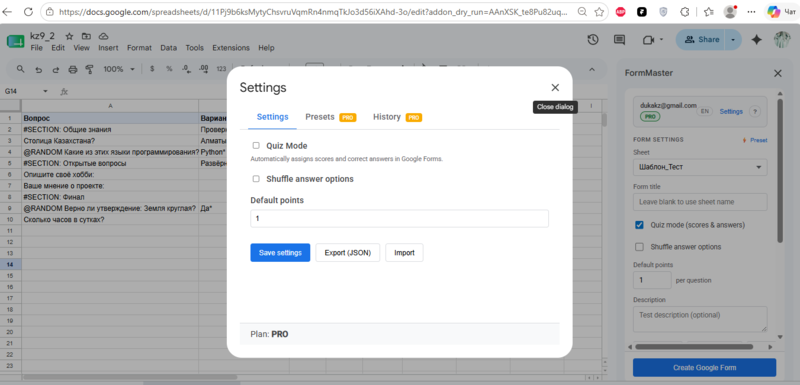Screen dimensions: 800x385
Task: Open the Share button dropdown arrow
Action: (x=733, y=40)
